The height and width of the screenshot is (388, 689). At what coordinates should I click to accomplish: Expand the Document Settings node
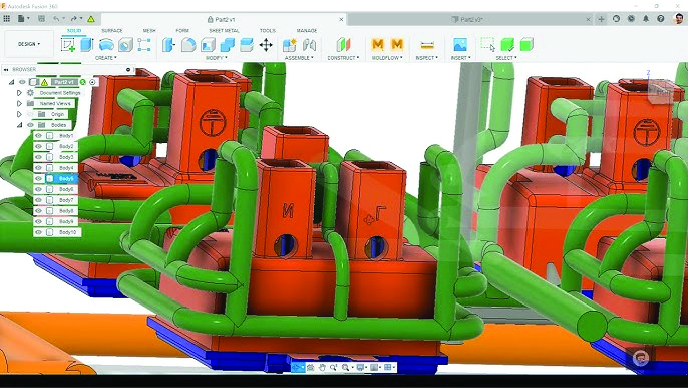[19, 93]
